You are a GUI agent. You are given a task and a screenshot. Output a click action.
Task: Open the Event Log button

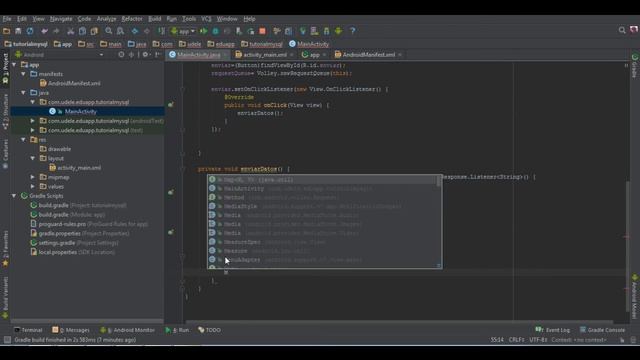[553, 330]
